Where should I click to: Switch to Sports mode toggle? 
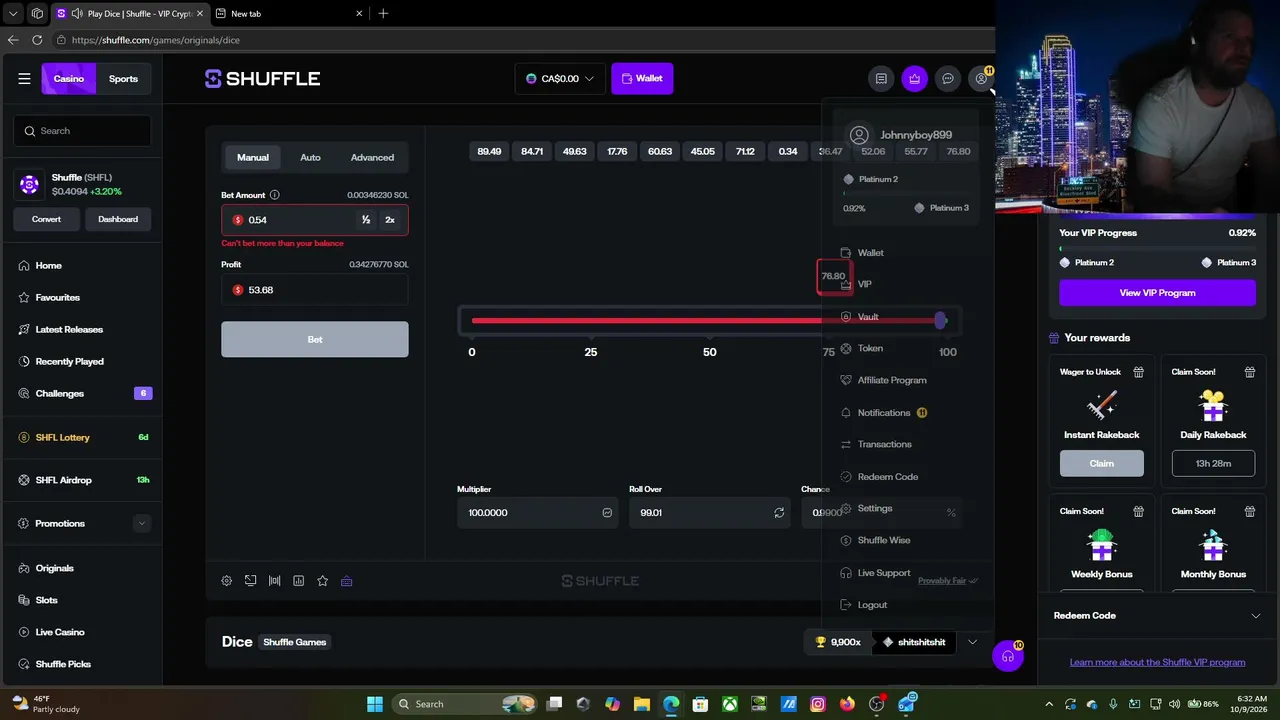[124, 79]
